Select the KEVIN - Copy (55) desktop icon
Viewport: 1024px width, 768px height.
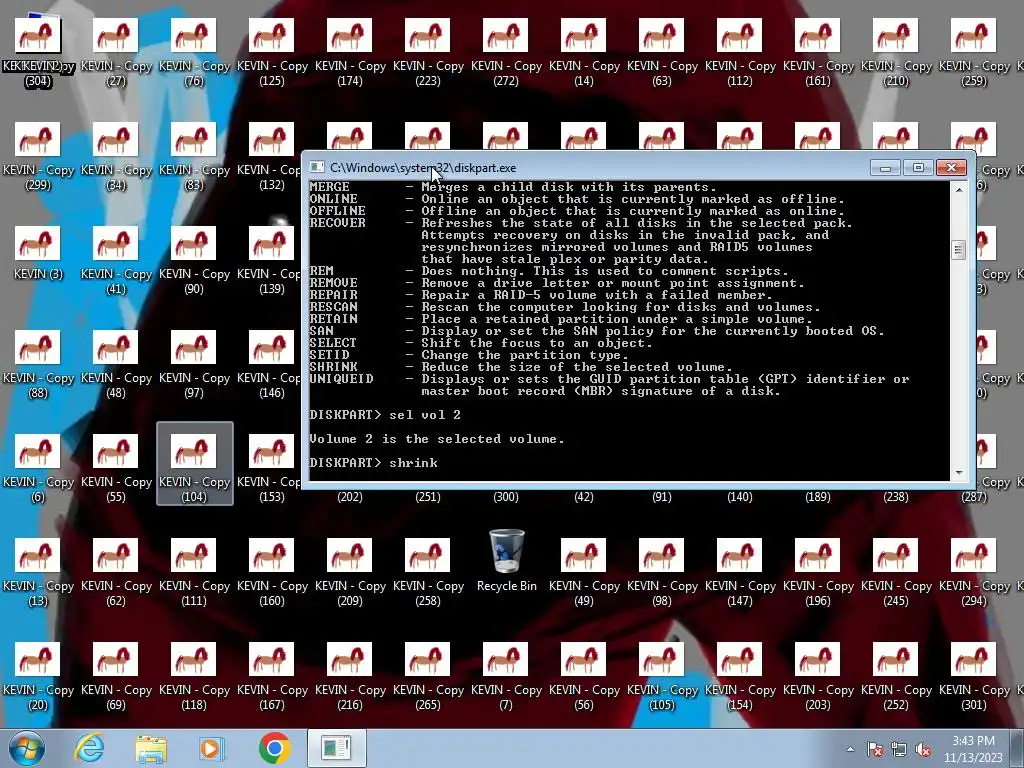point(116,468)
